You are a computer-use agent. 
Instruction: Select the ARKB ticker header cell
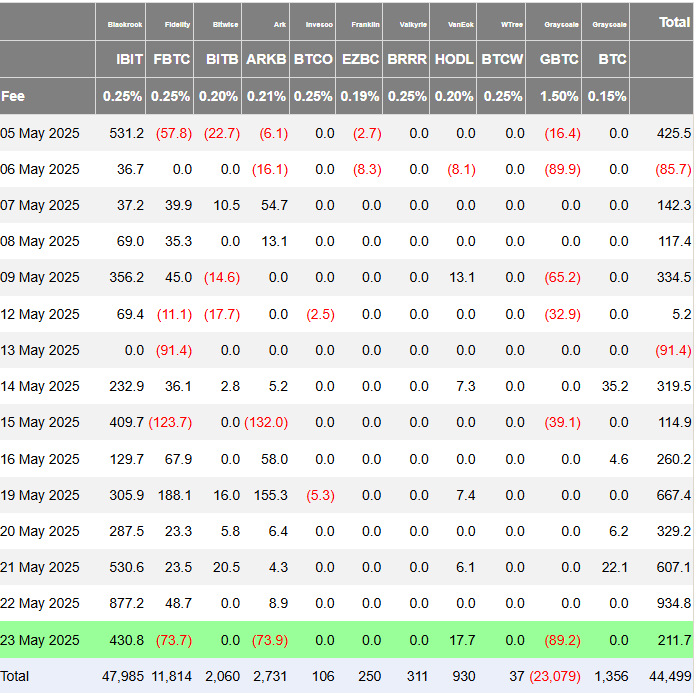(x=267, y=59)
